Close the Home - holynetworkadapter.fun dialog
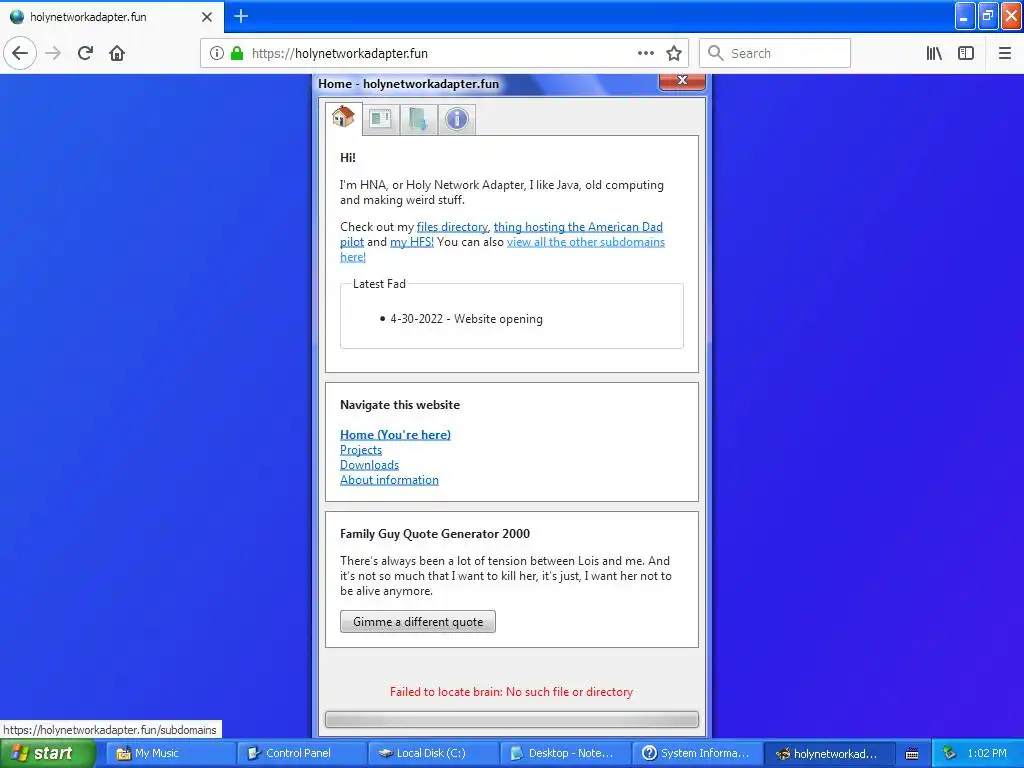 point(682,80)
